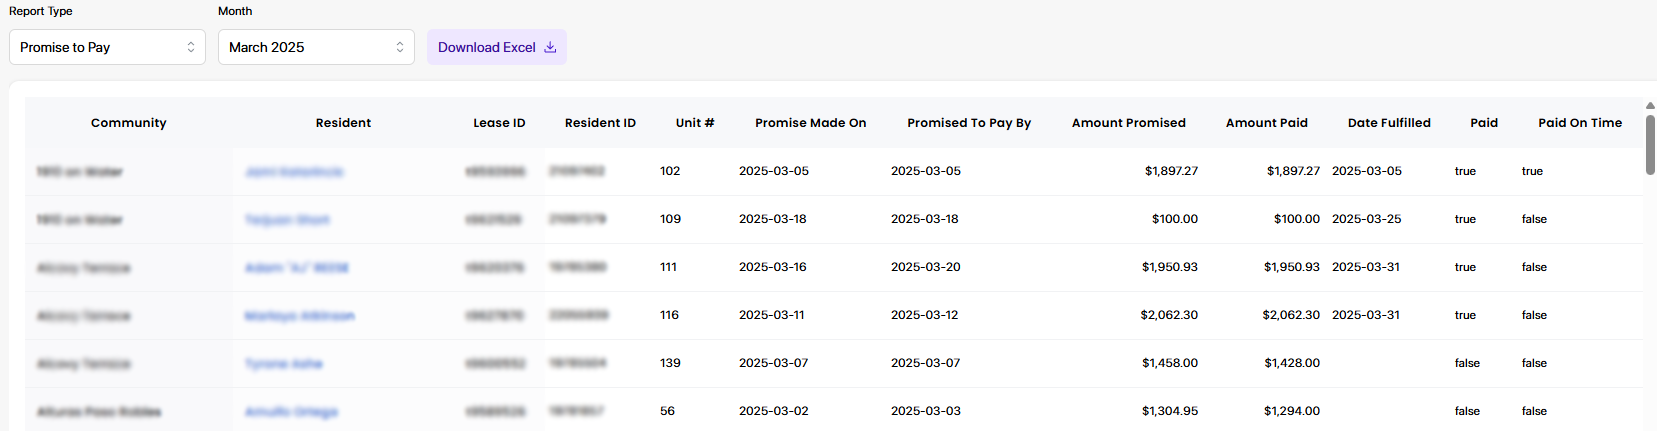
Task: Click the Lease ID column header
Action: coord(499,123)
